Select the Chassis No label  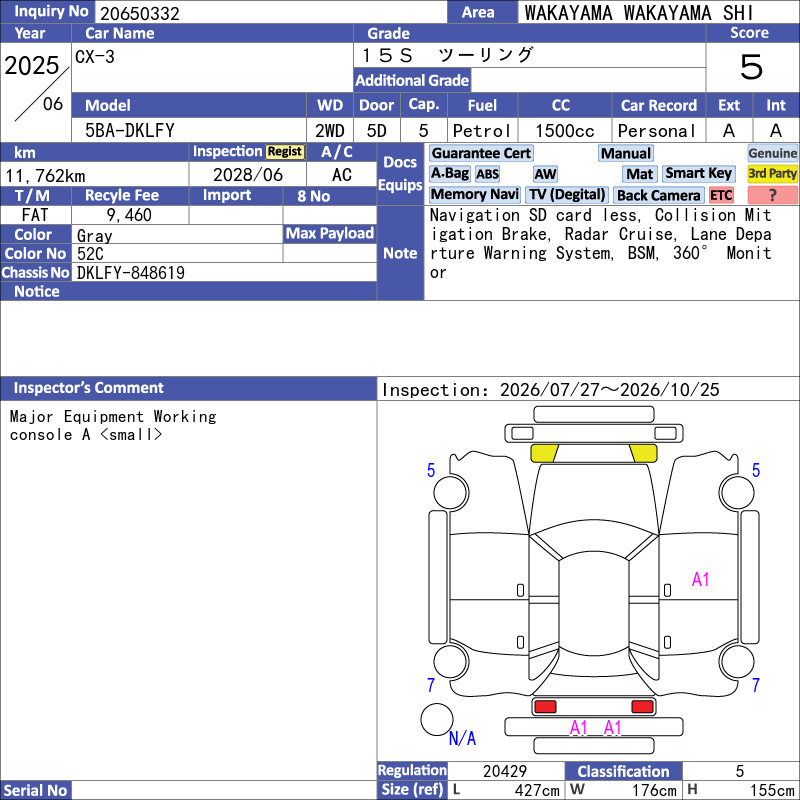[35, 273]
